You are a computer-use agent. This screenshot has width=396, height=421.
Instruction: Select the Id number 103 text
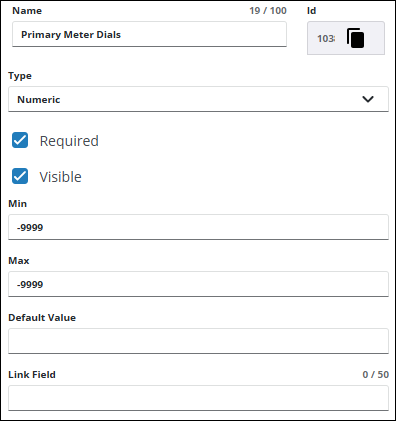[x=326, y=39]
